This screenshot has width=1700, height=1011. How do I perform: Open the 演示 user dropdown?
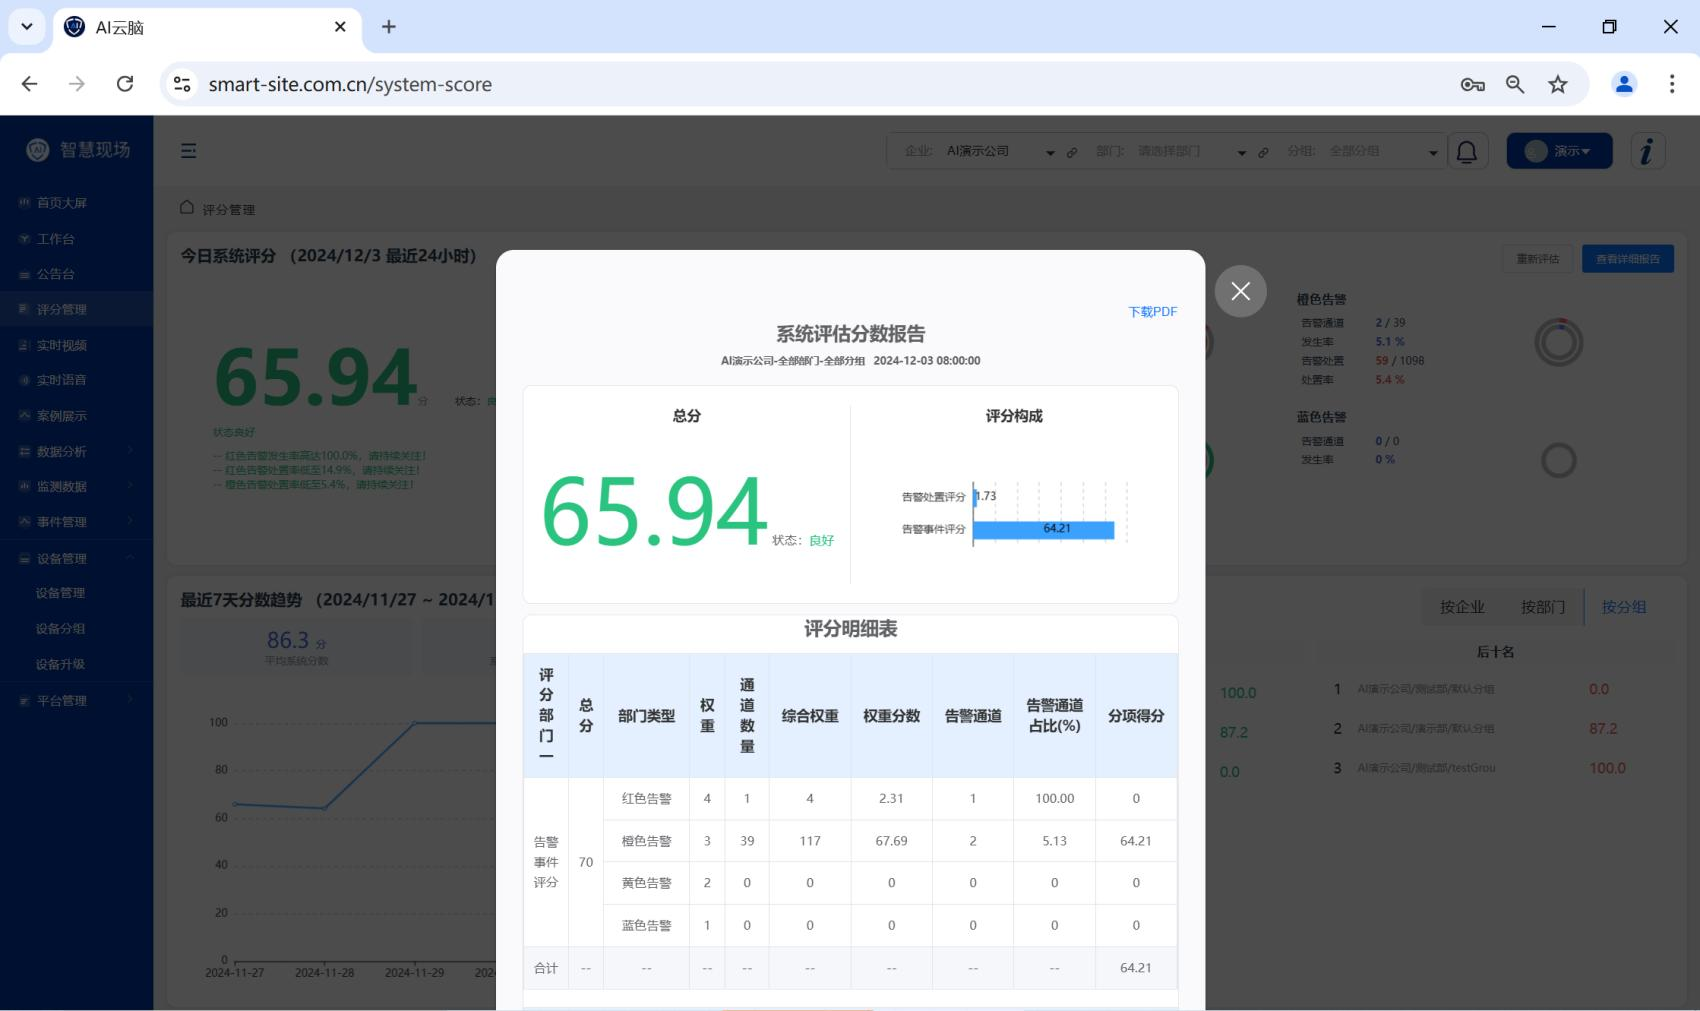tap(1559, 151)
